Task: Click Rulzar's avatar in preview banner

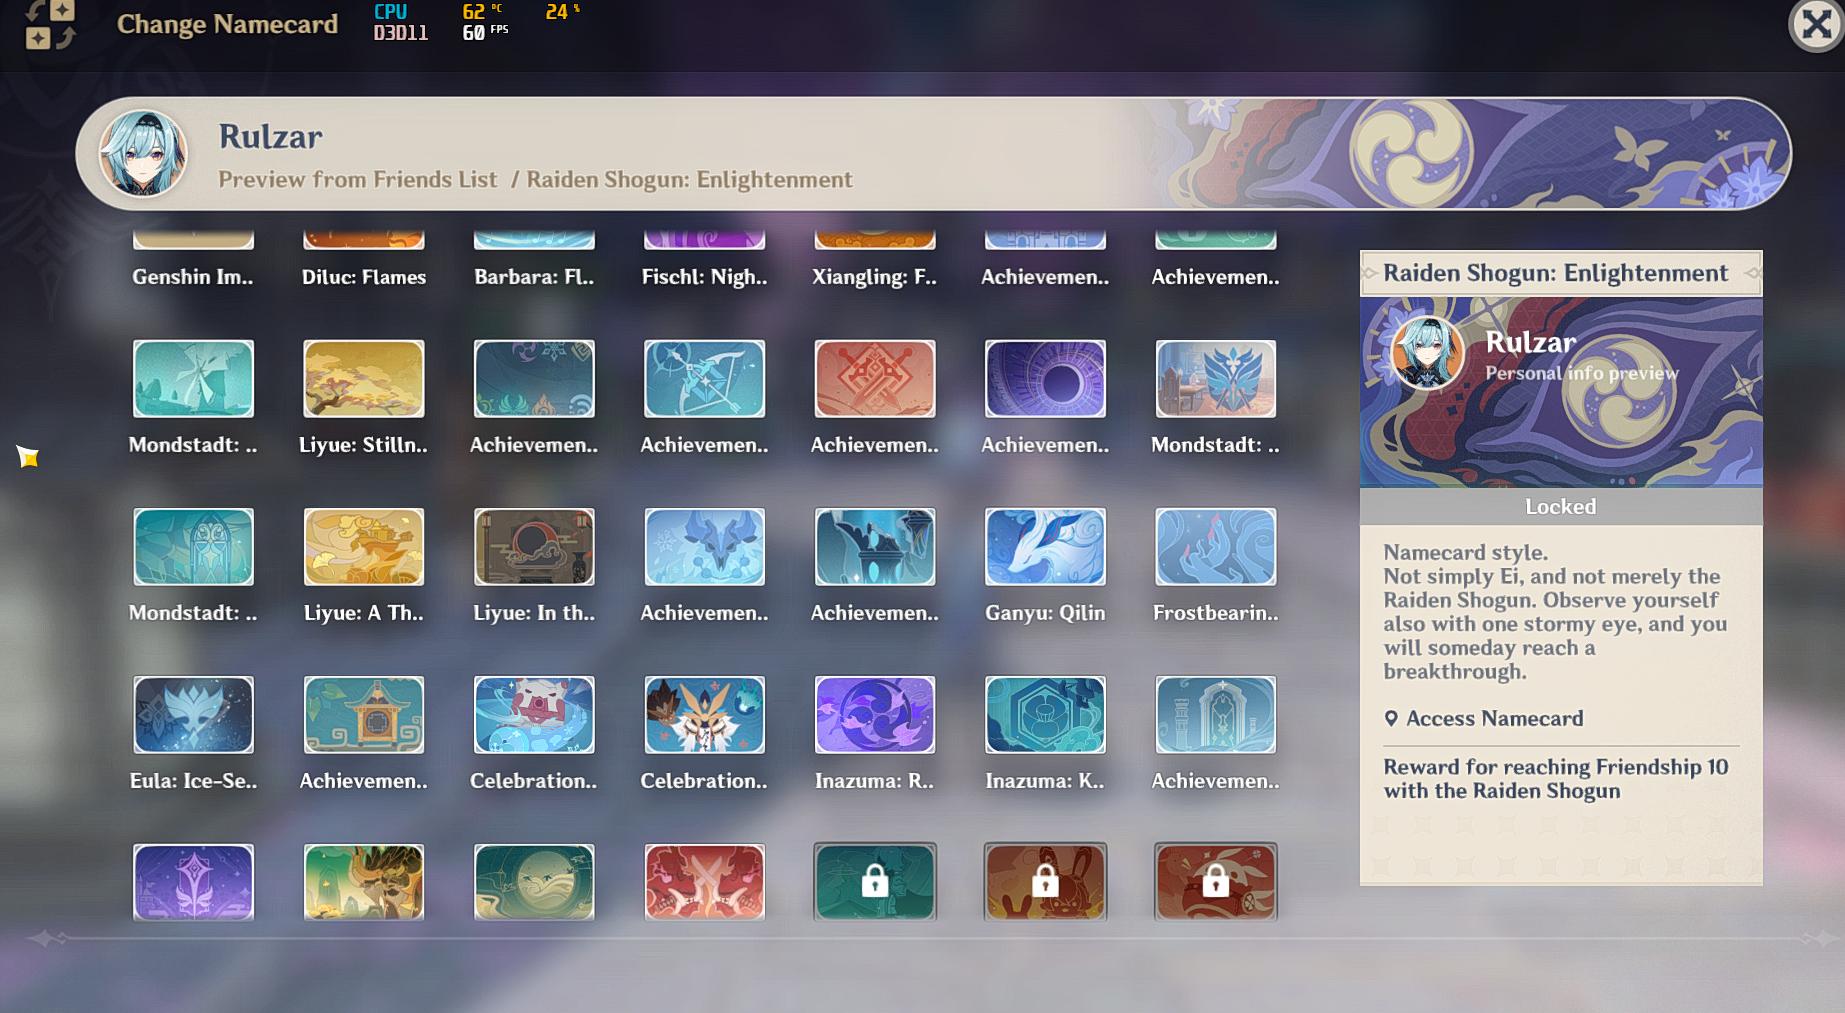Action: (143, 153)
